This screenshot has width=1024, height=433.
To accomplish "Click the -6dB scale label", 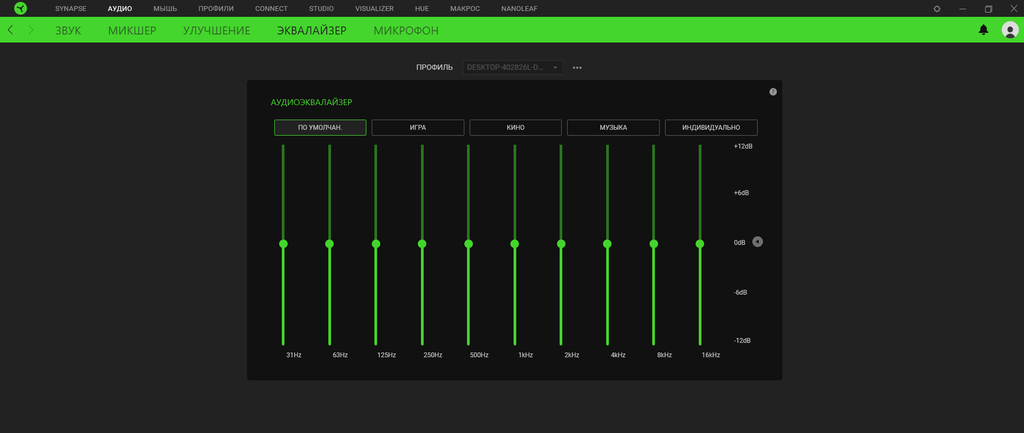I will pos(741,292).
